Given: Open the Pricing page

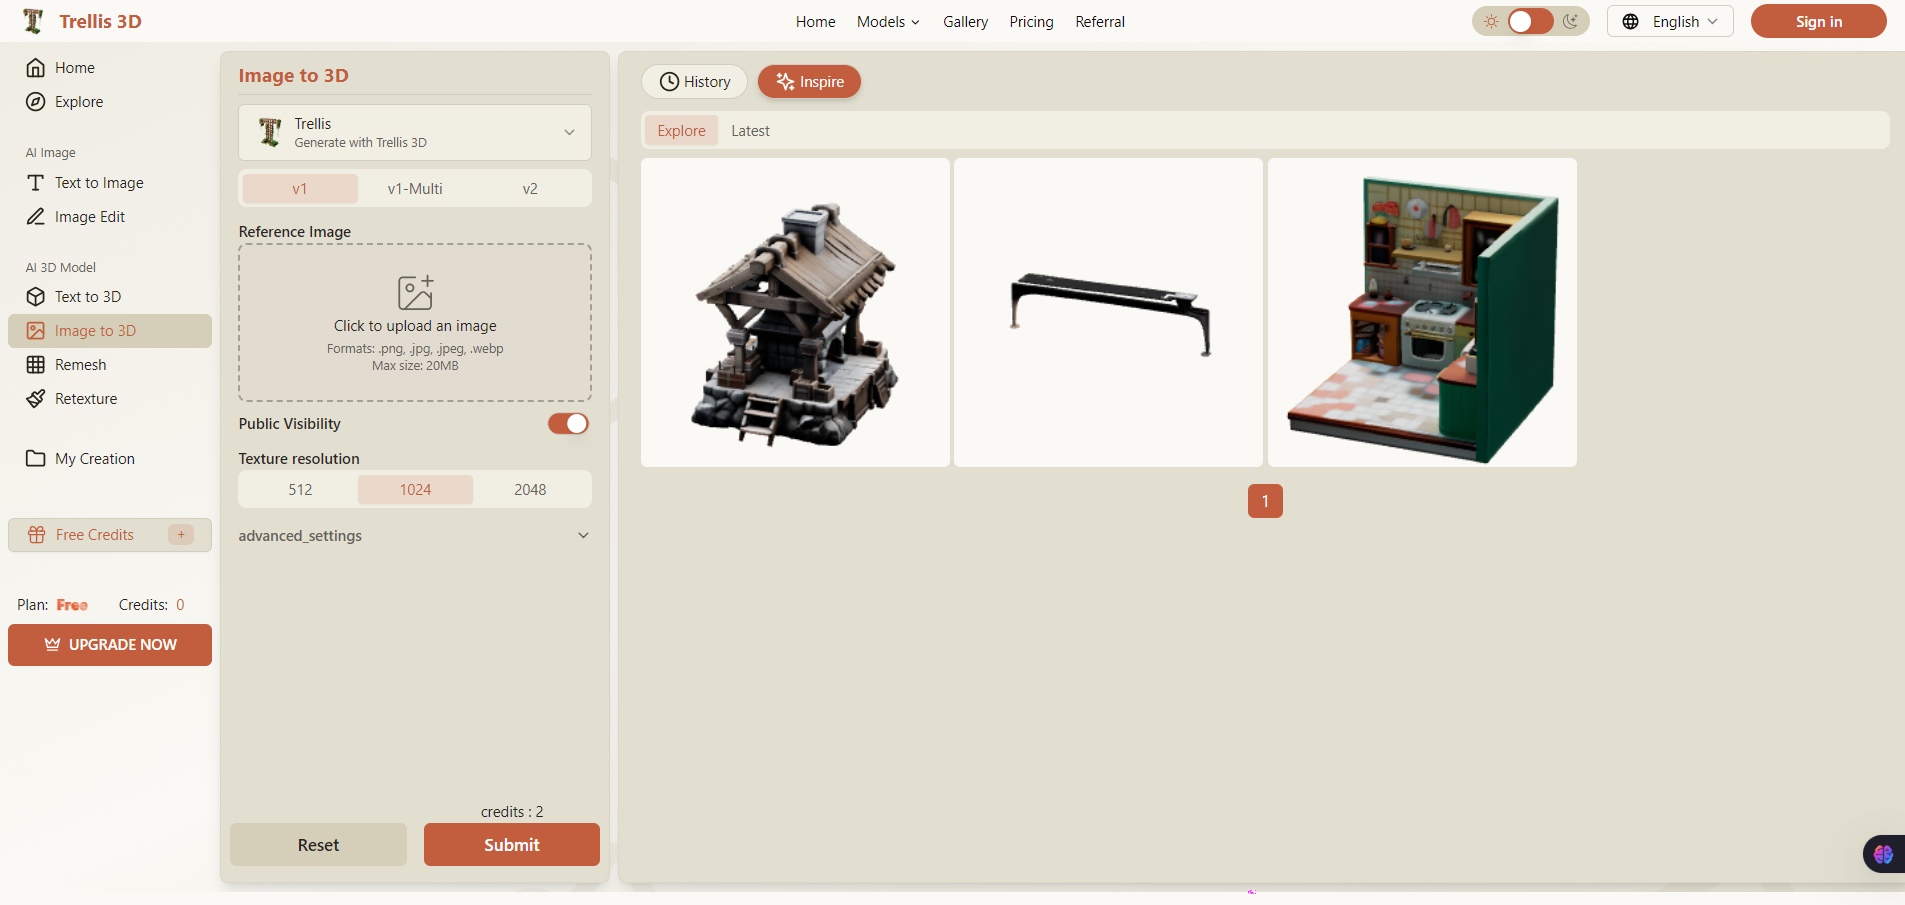Looking at the screenshot, I should pos(1031,22).
